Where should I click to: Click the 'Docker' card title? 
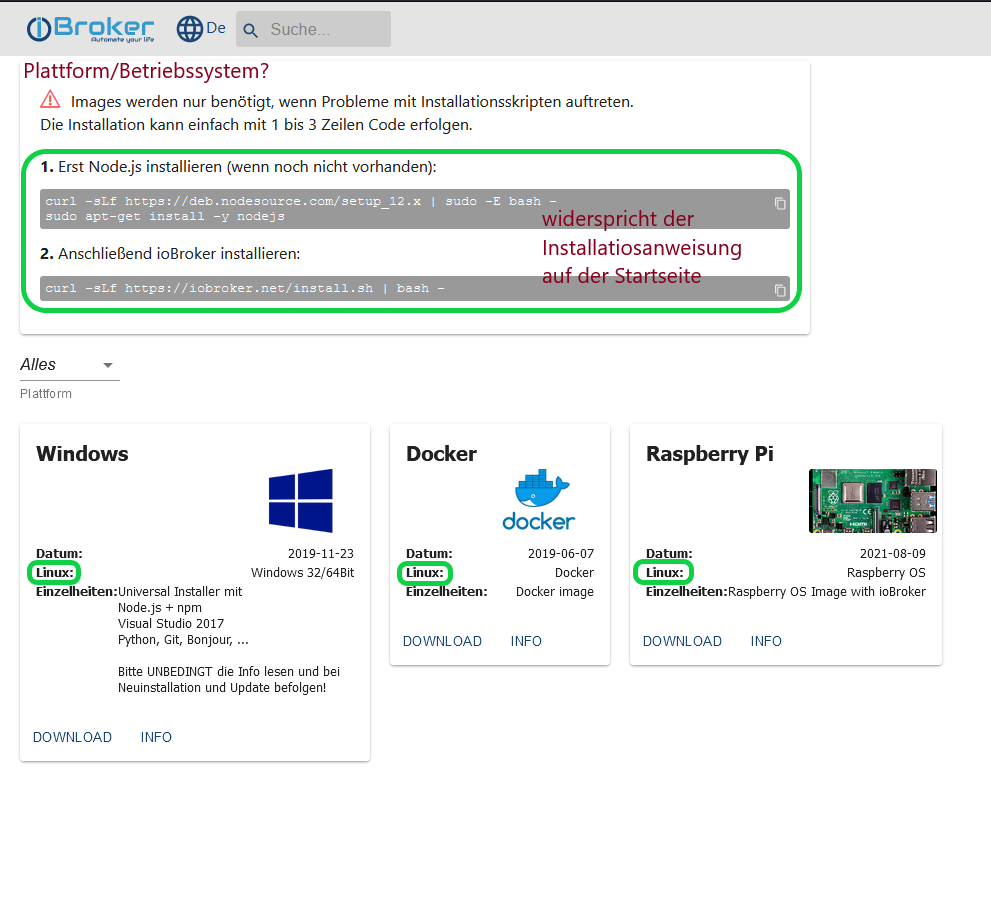441,454
